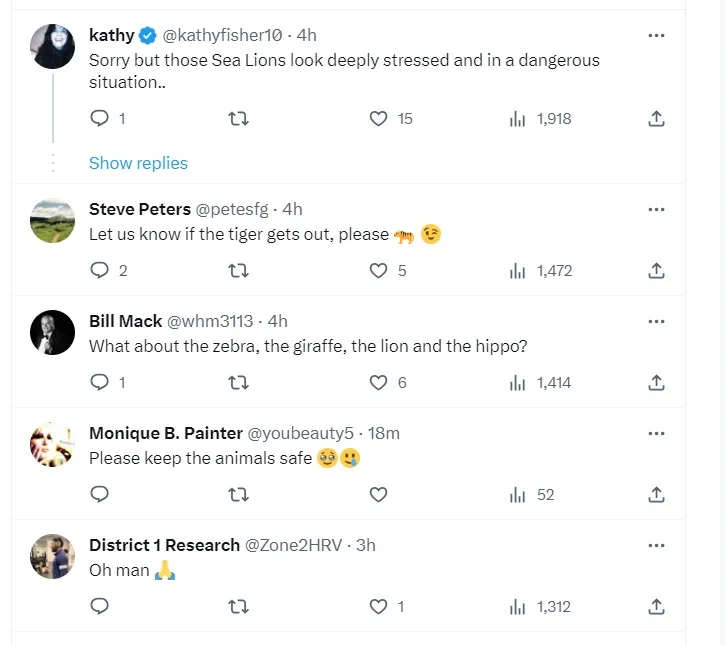
Task: Like Steve Peters' tiger tweet
Action: (x=379, y=270)
